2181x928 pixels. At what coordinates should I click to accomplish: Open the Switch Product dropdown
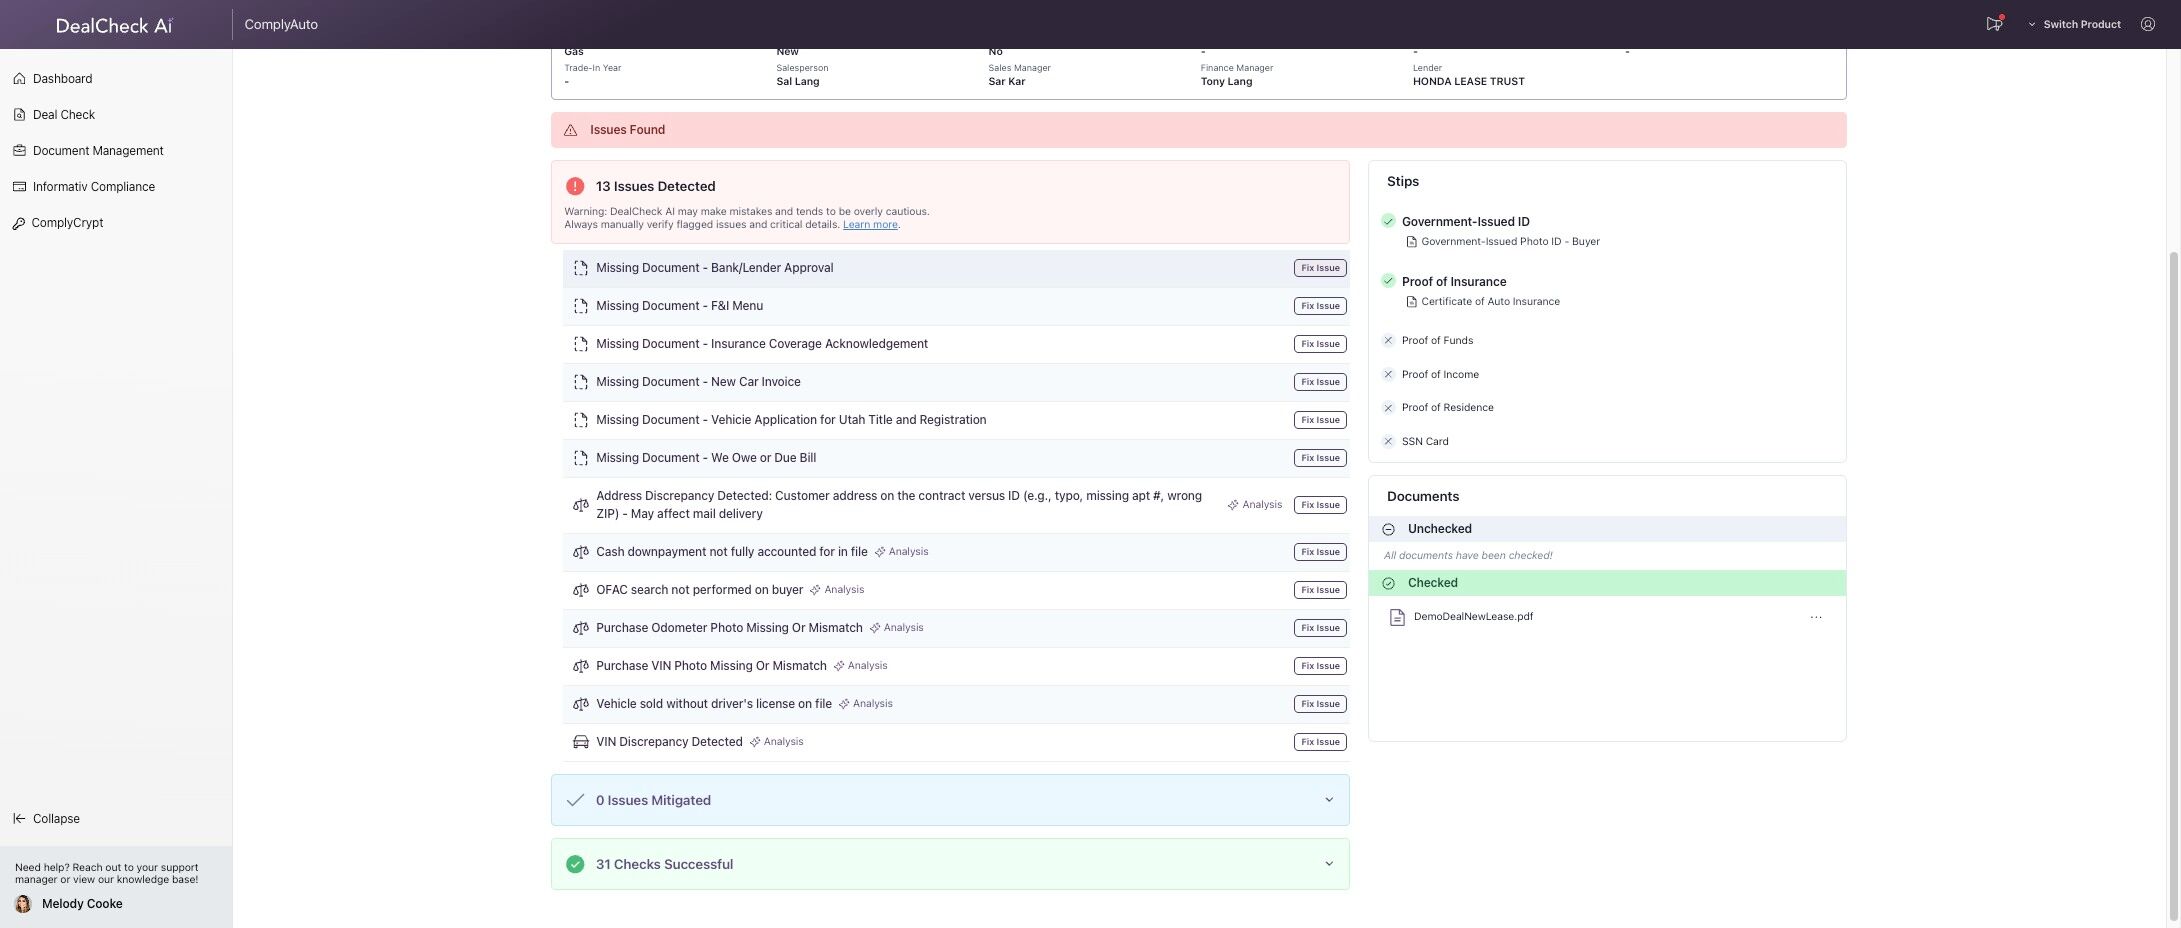click(2074, 24)
